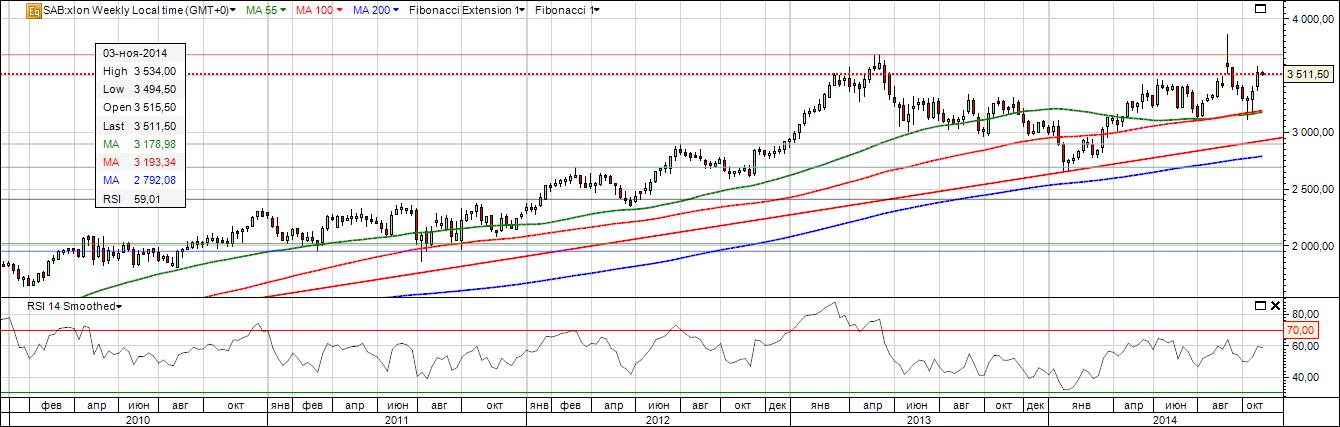Click the Low 3 494,50 row
The image size is (1340, 427).
point(140,89)
